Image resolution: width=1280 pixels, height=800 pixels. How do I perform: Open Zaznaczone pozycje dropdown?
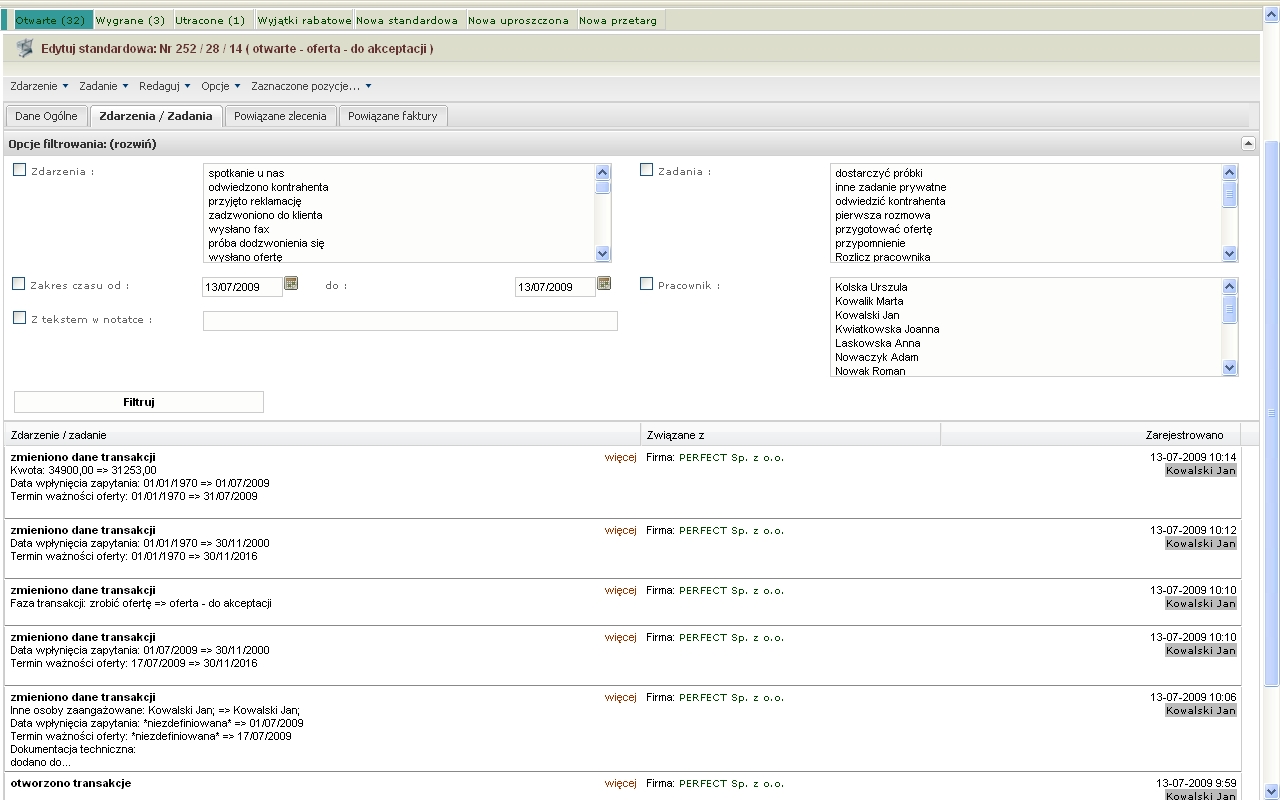(311, 86)
